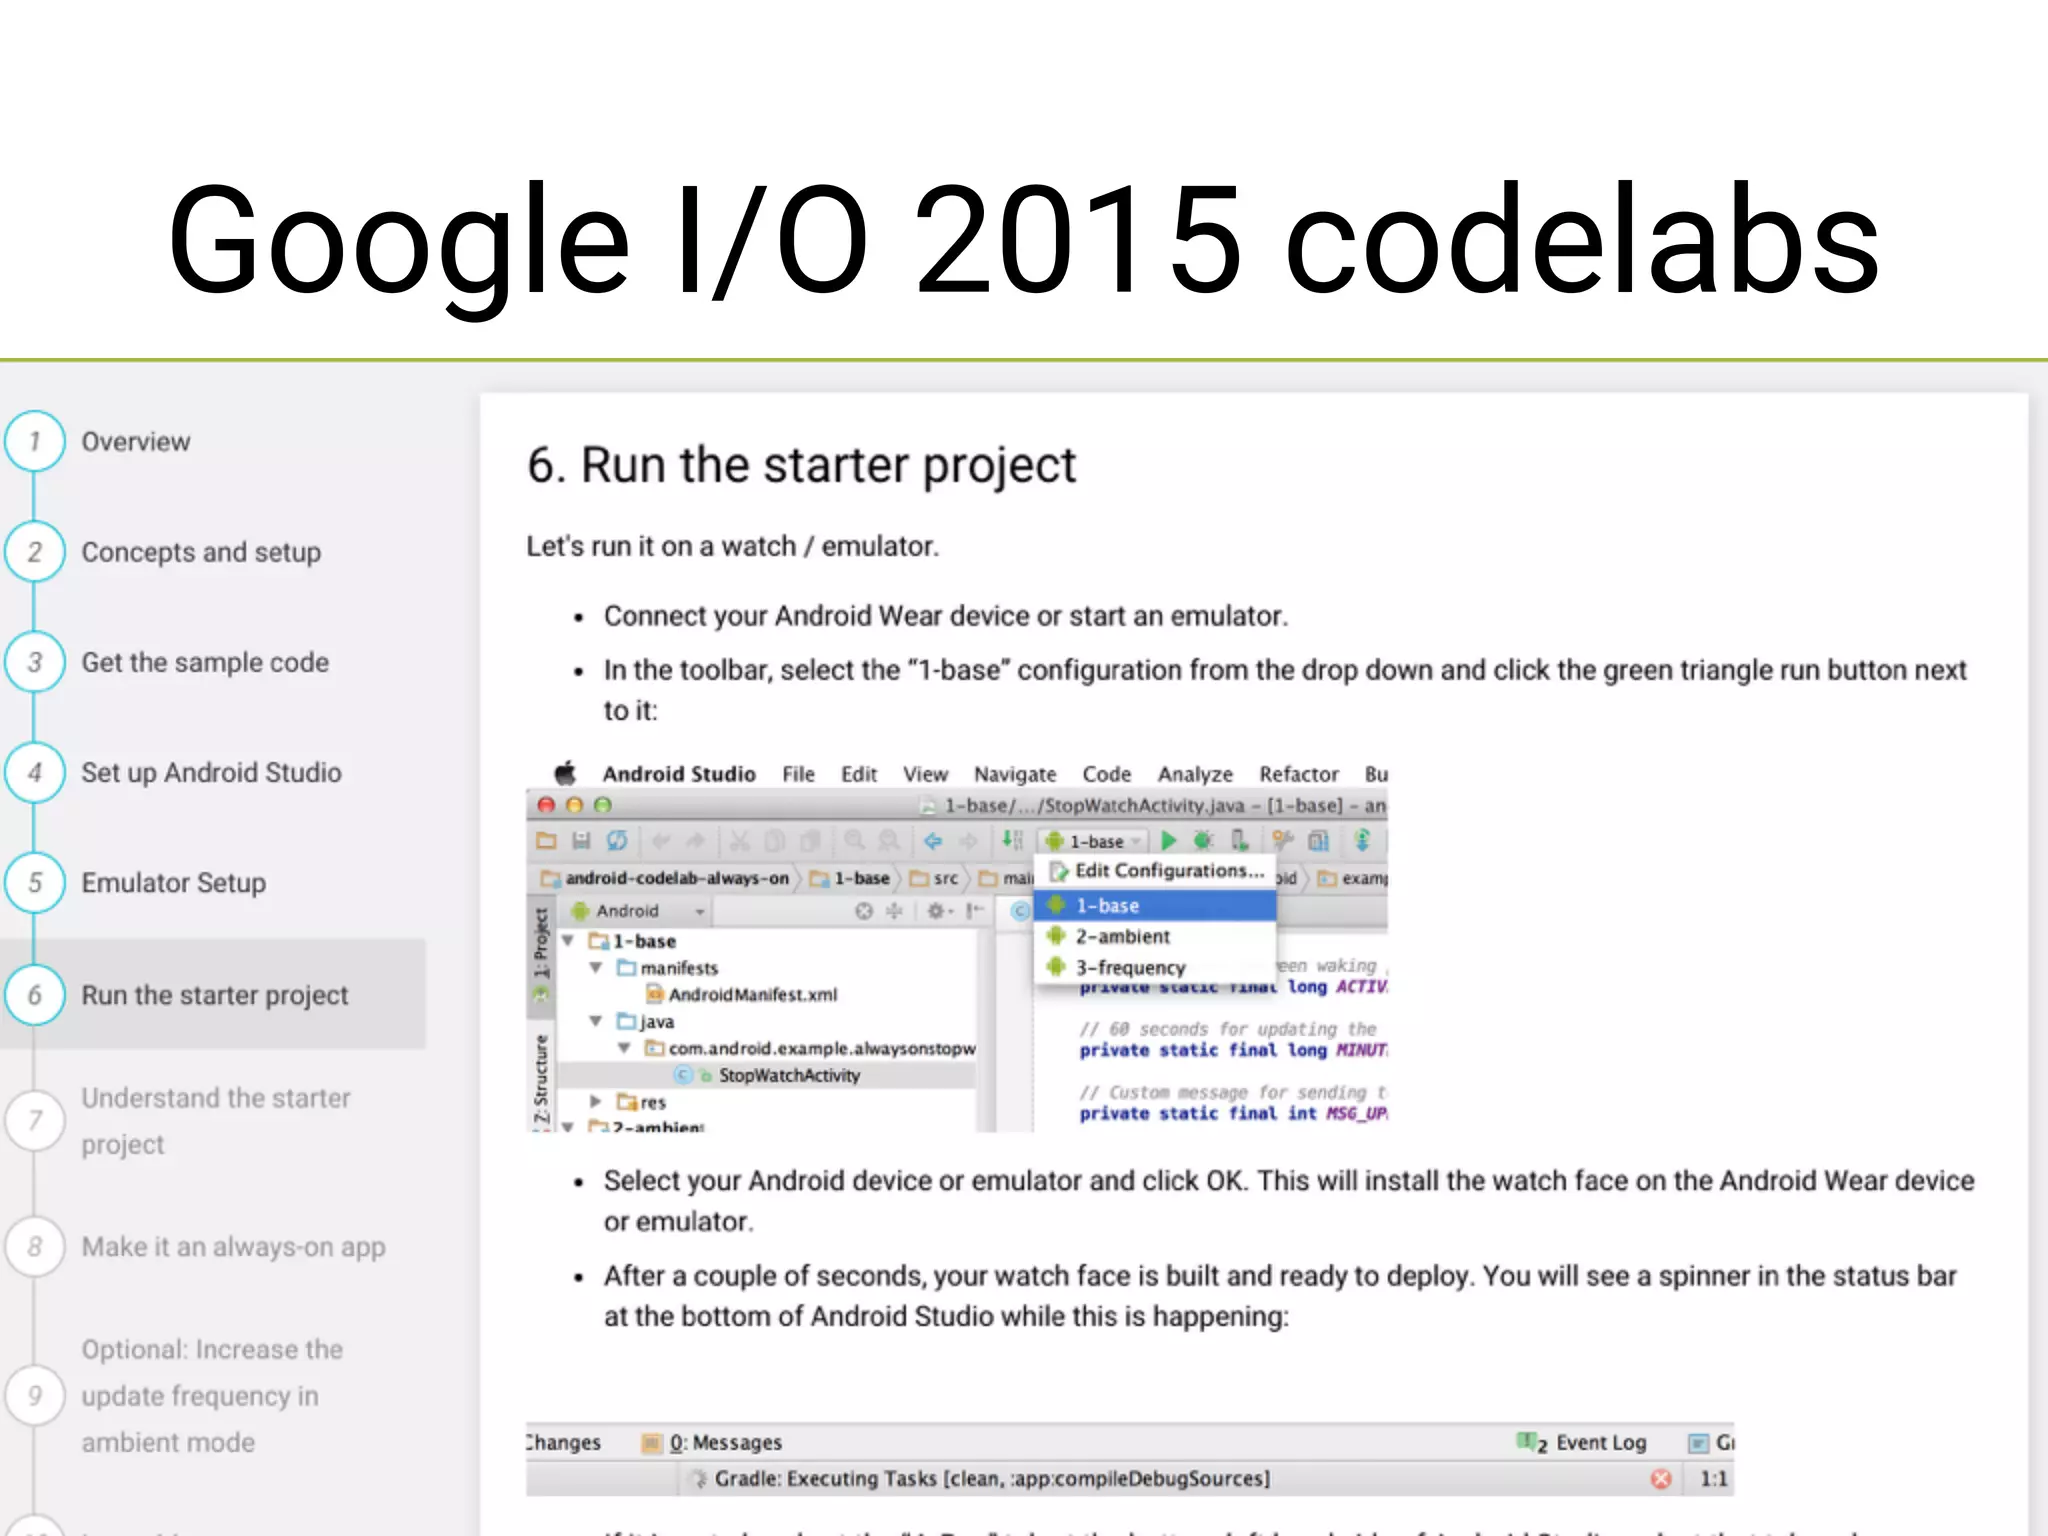Click the Save All disk icon

(581, 841)
